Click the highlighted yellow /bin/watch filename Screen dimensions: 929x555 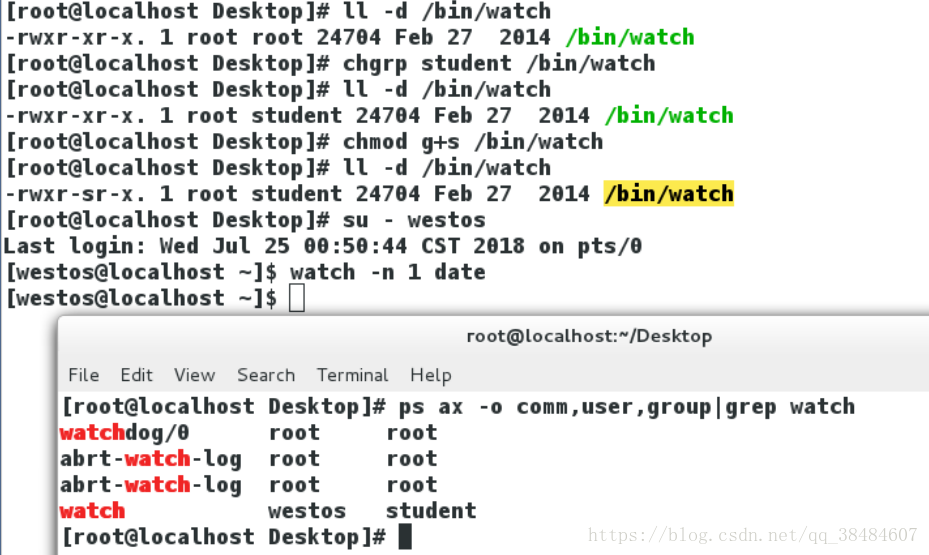tap(668, 194)
